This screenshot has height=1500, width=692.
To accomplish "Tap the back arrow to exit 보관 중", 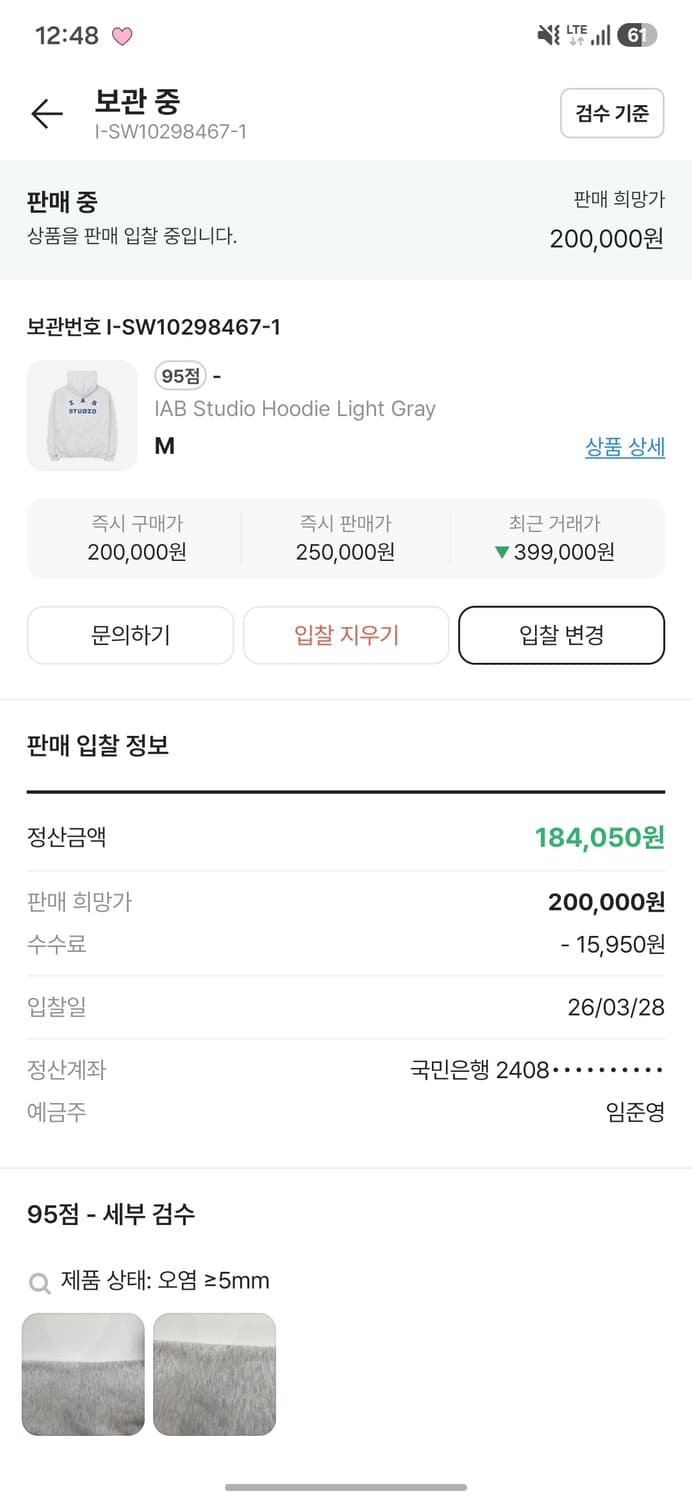I will point(46,114).
